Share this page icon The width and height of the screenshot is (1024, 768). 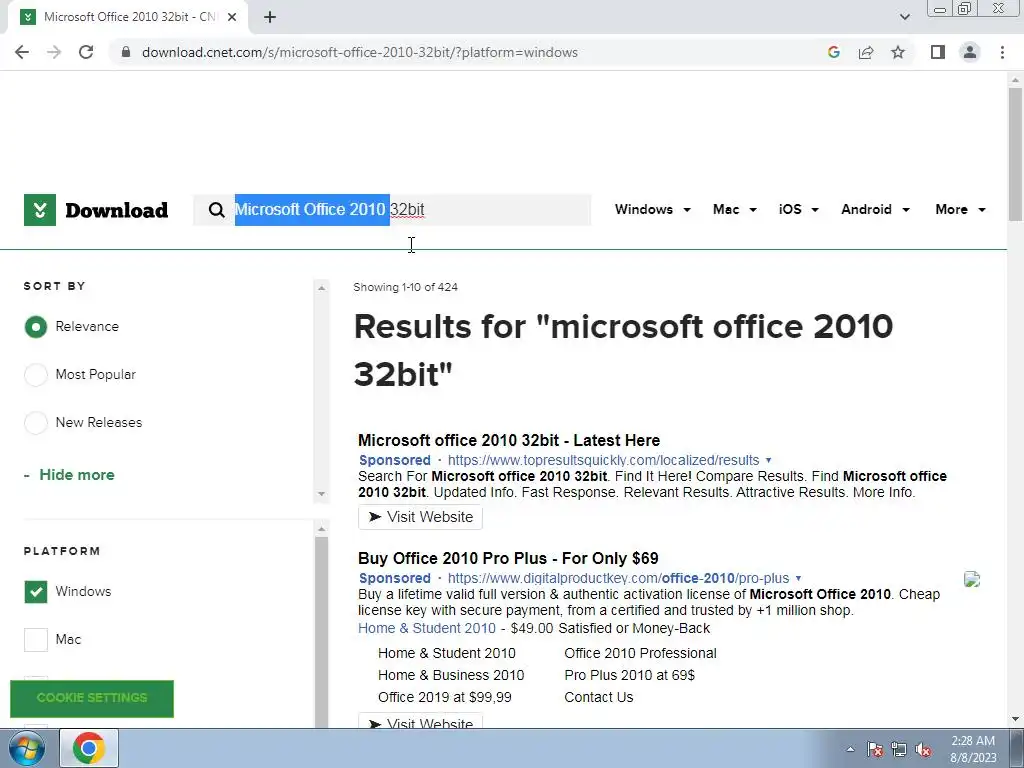[x=866, y=52]
